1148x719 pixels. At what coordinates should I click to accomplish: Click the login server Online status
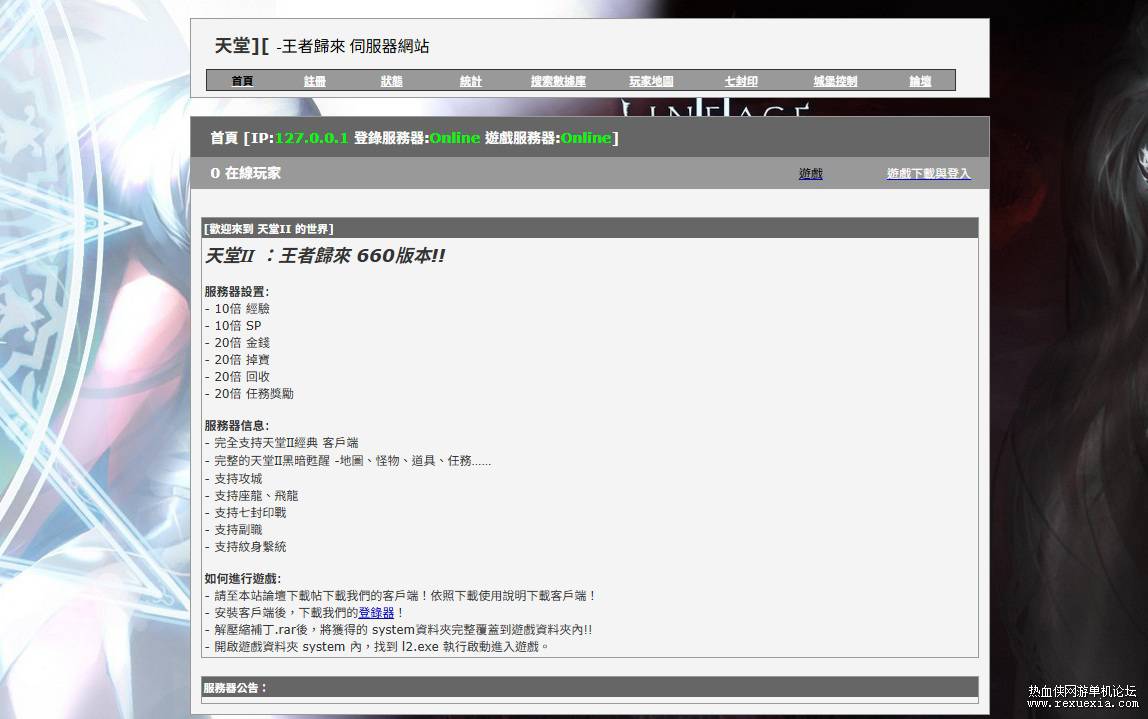tap(455, 138)
